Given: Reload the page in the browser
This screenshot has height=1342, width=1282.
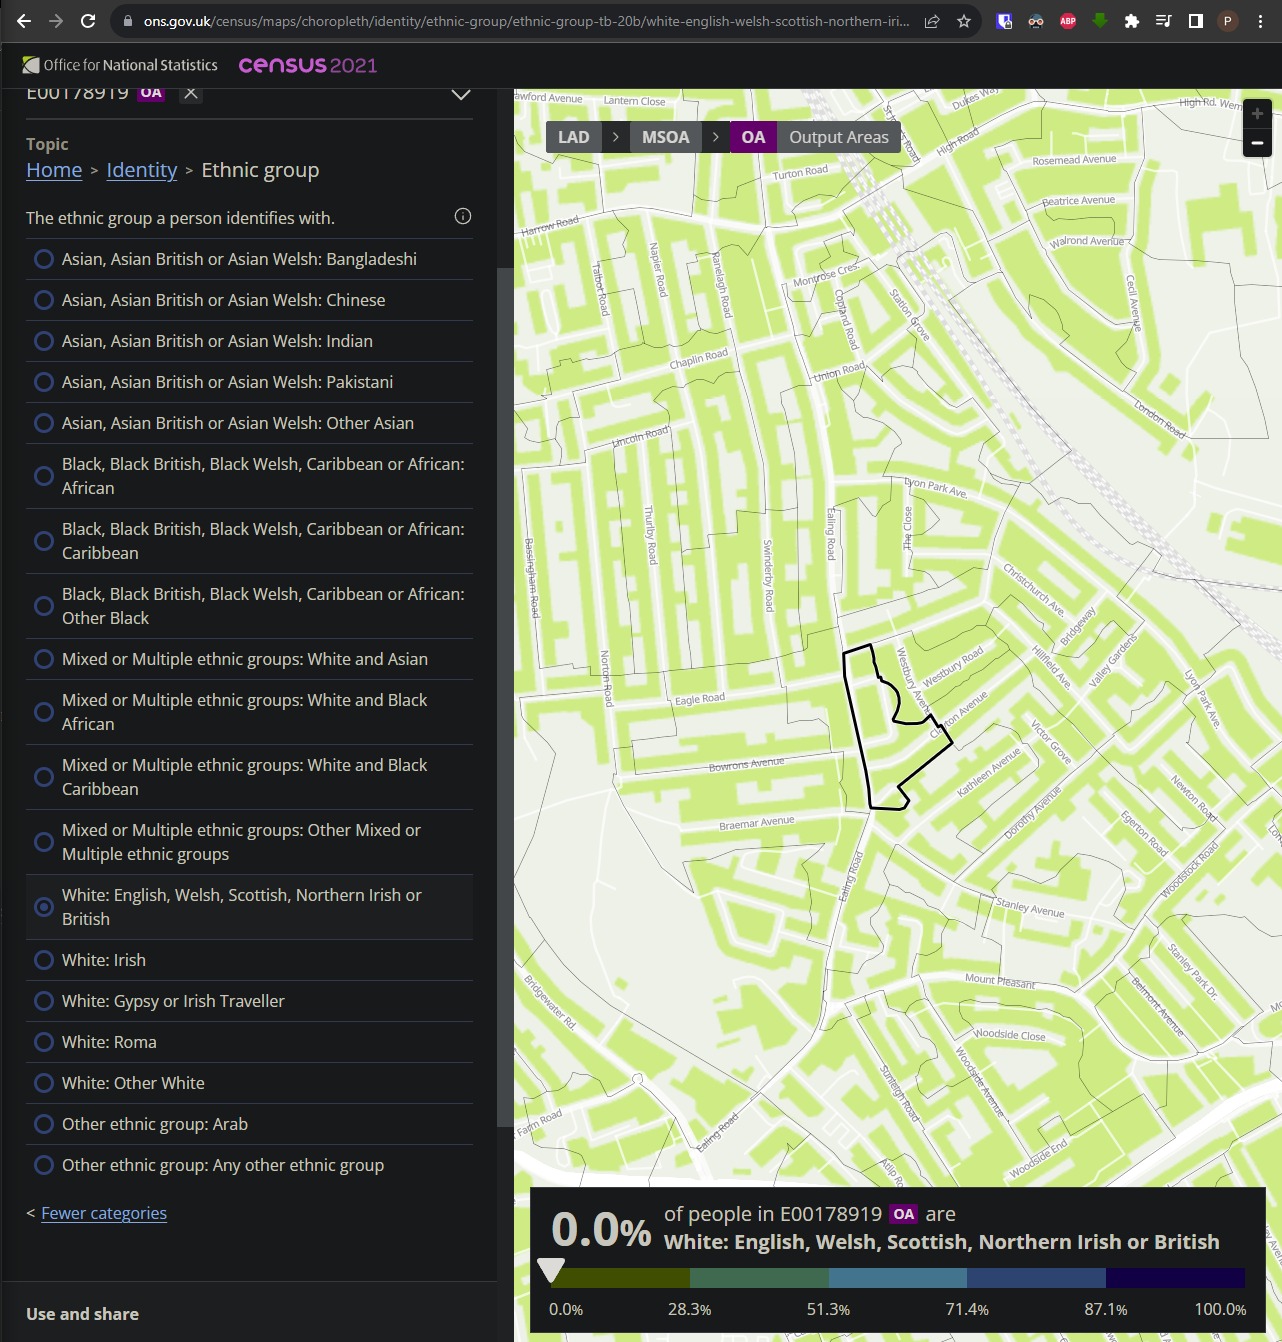Looking at the screenshot, I should (88, 21).
